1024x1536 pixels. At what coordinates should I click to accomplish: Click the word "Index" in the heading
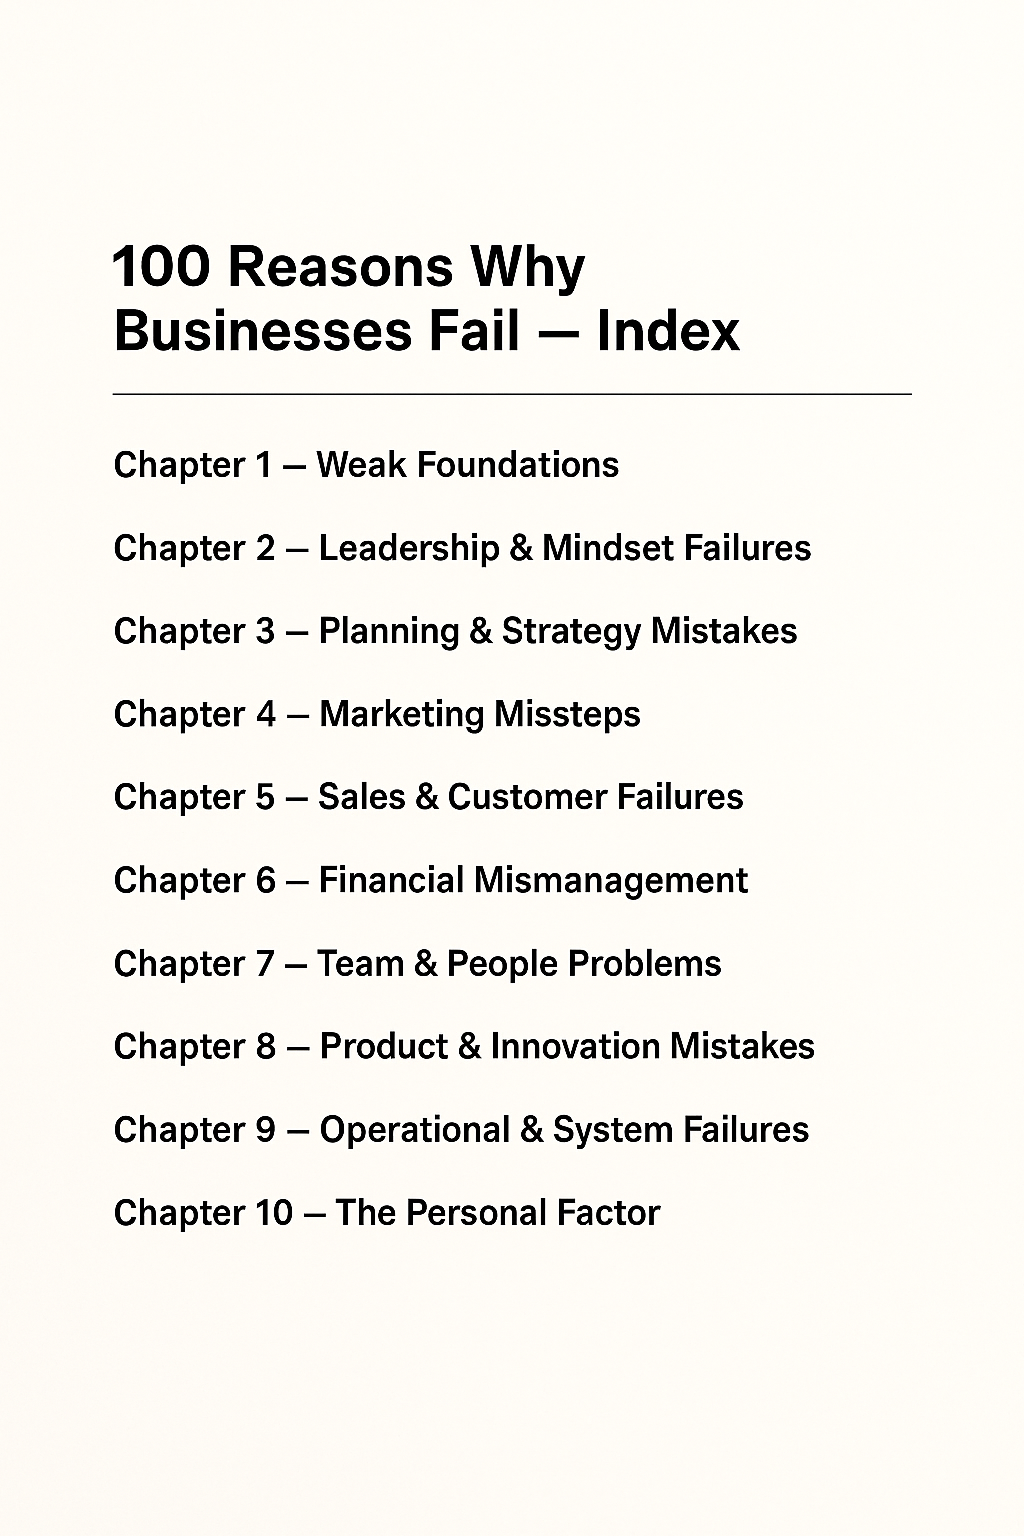click(668, 330)
